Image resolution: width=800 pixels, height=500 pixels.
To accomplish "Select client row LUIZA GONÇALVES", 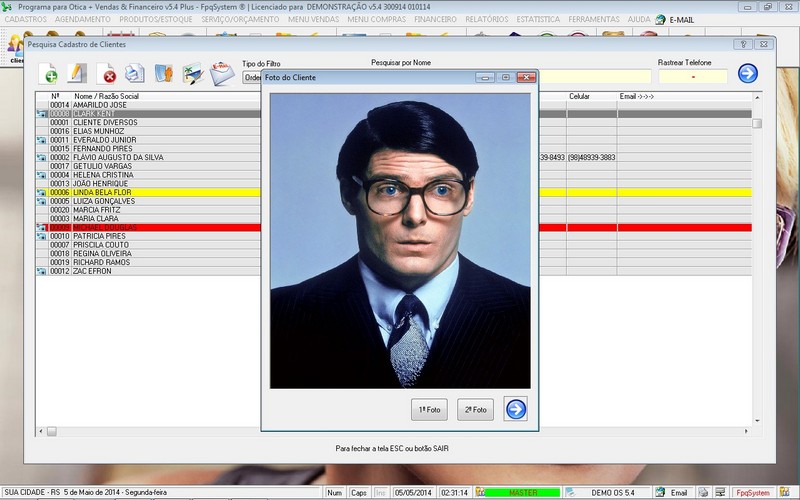I will 148,201.
